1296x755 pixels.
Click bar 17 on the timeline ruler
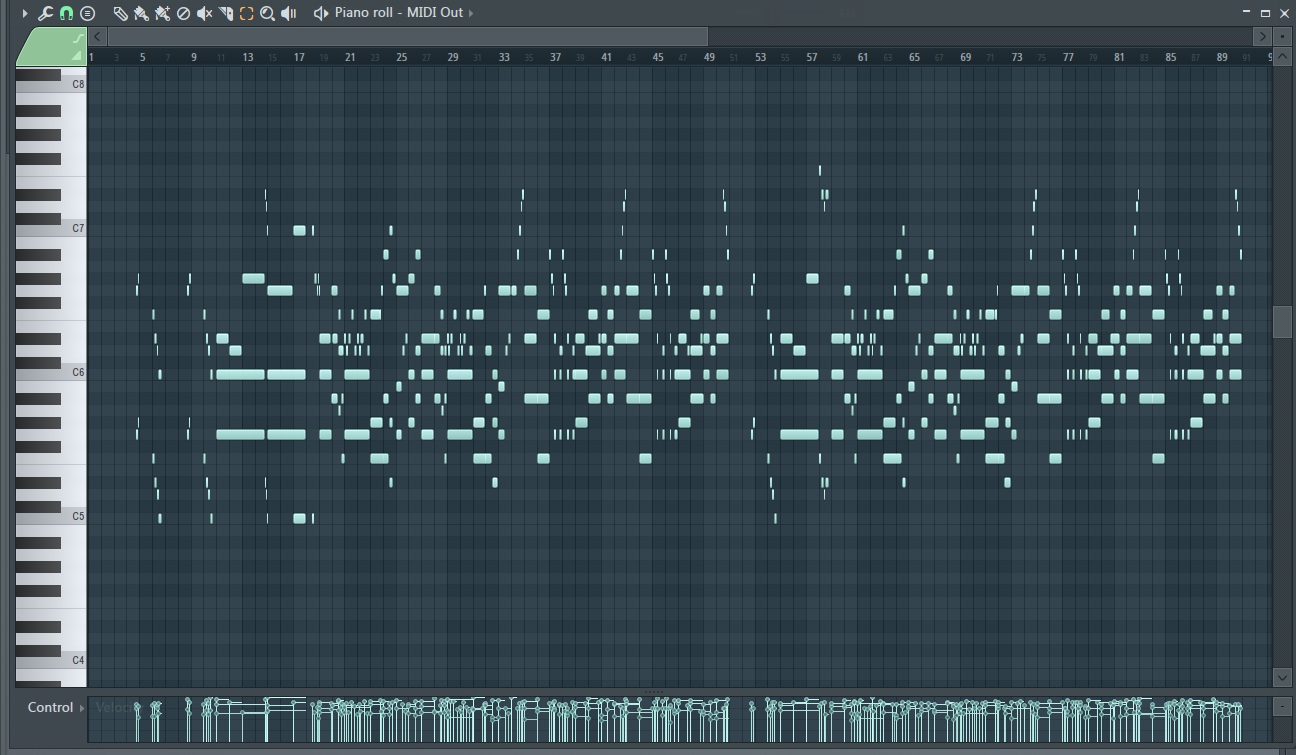pos(299,57)
